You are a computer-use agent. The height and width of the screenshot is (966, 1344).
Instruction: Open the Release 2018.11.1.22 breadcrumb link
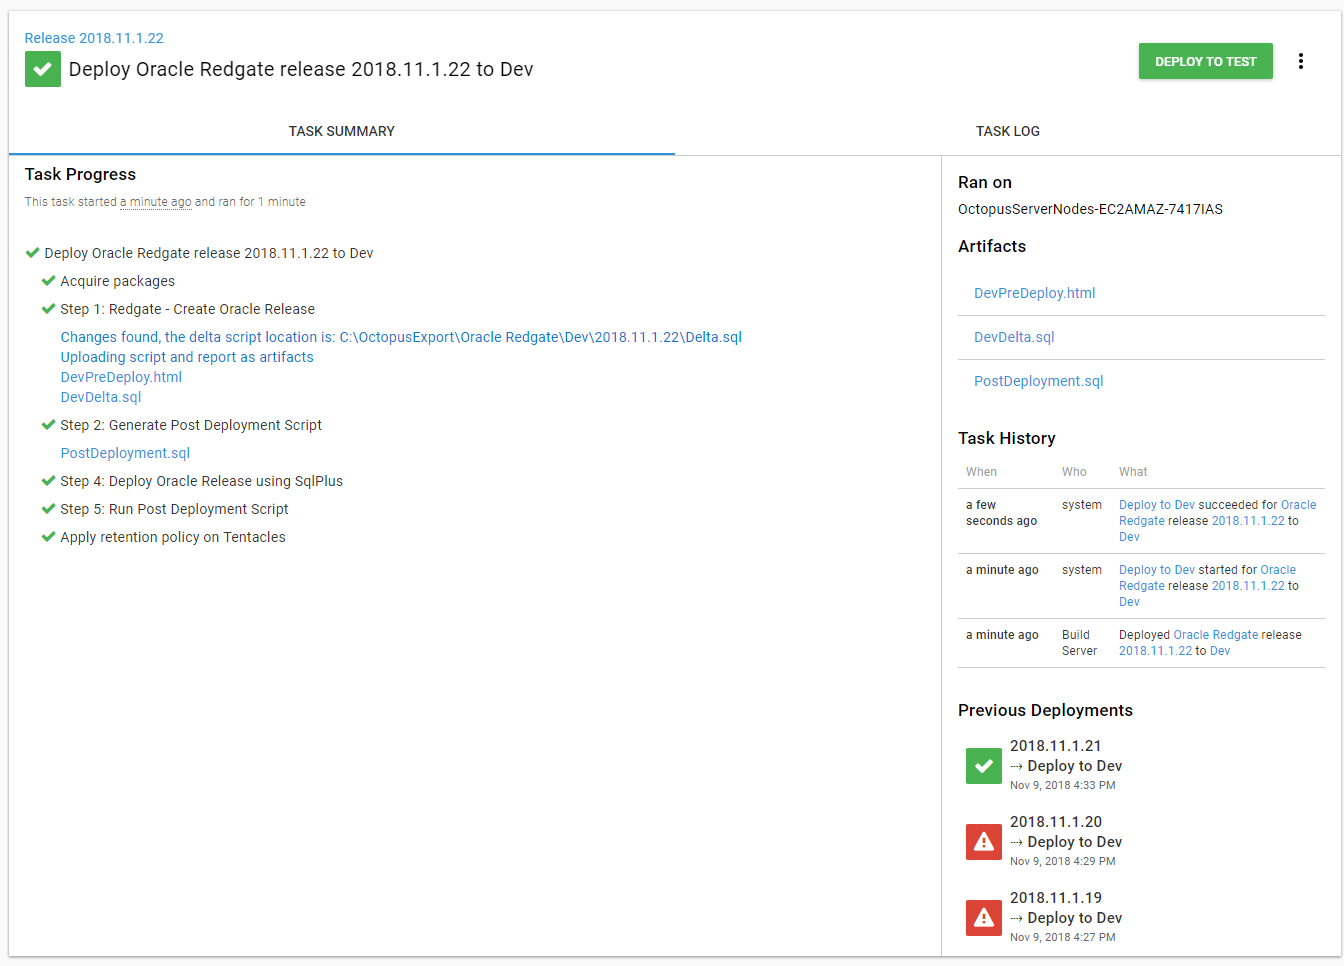coord(94,38)
